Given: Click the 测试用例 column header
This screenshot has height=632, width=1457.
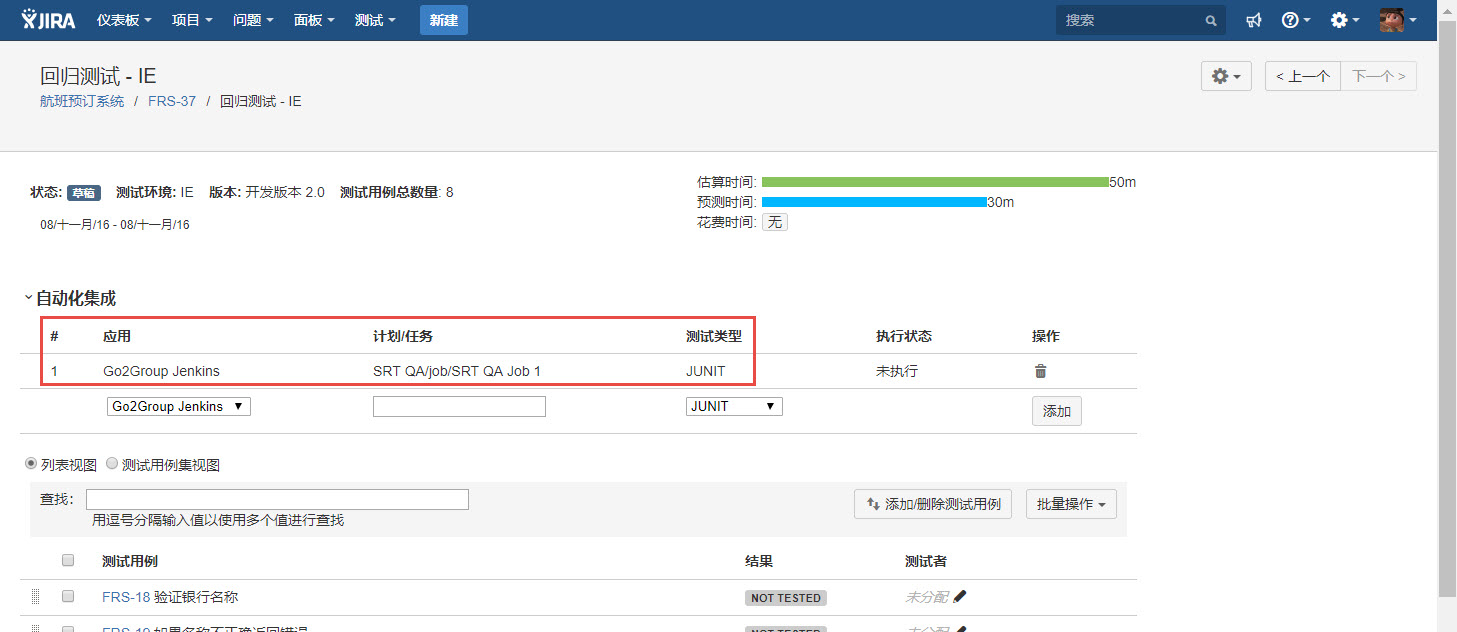Looking at the screenshot, I should click(x=130, y=561).
